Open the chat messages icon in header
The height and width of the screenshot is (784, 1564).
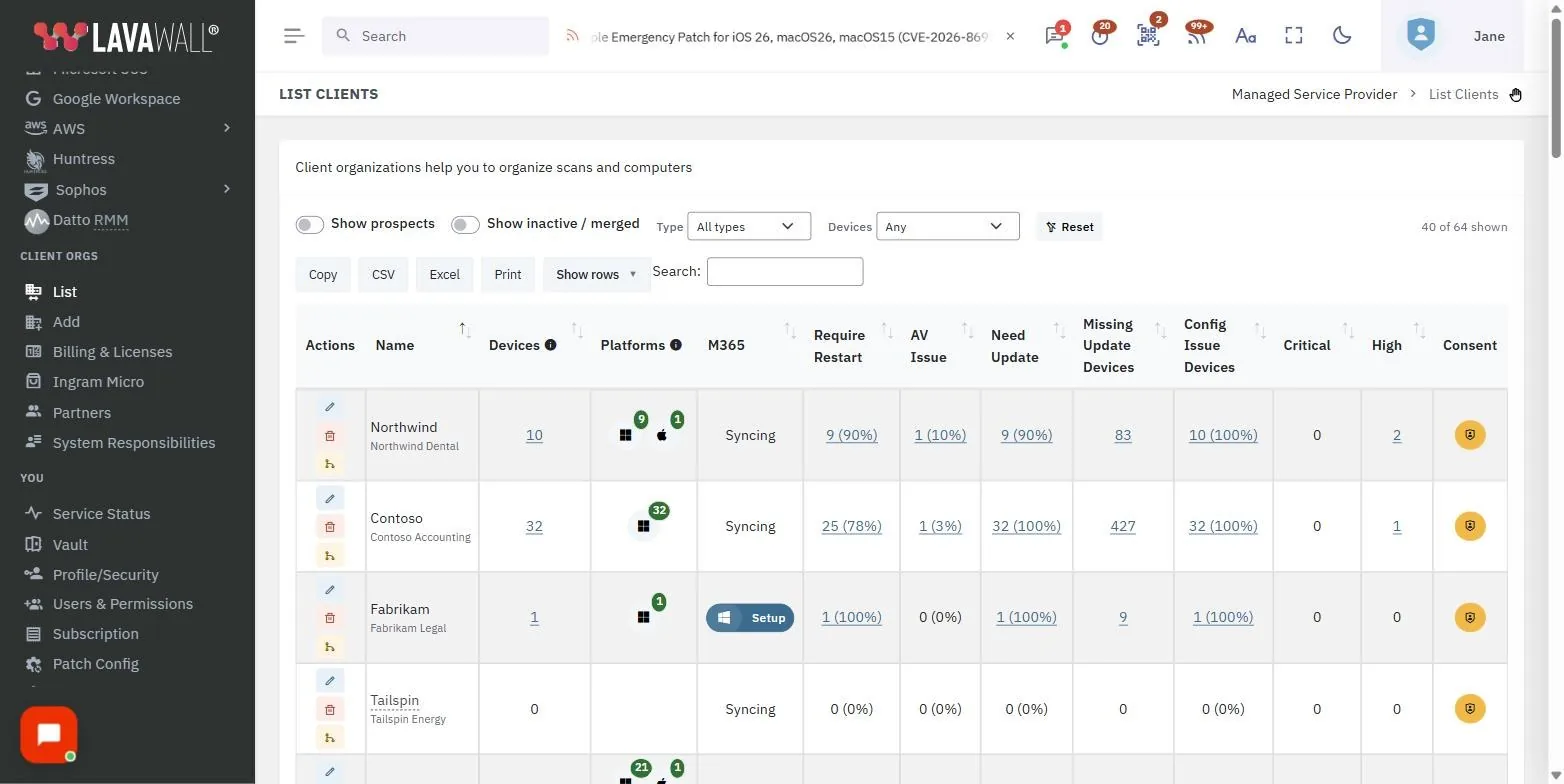[x=1054, y=36]
